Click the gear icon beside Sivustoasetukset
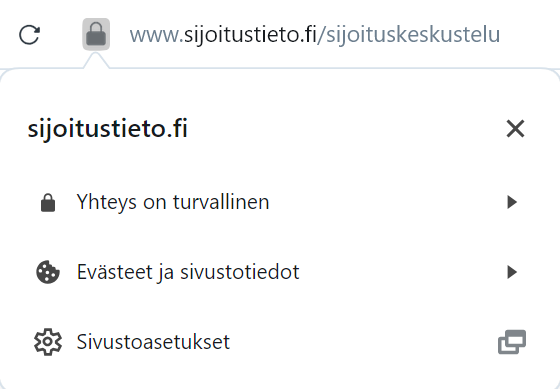This screenshot has width=560, height=389. pos(48,342)
